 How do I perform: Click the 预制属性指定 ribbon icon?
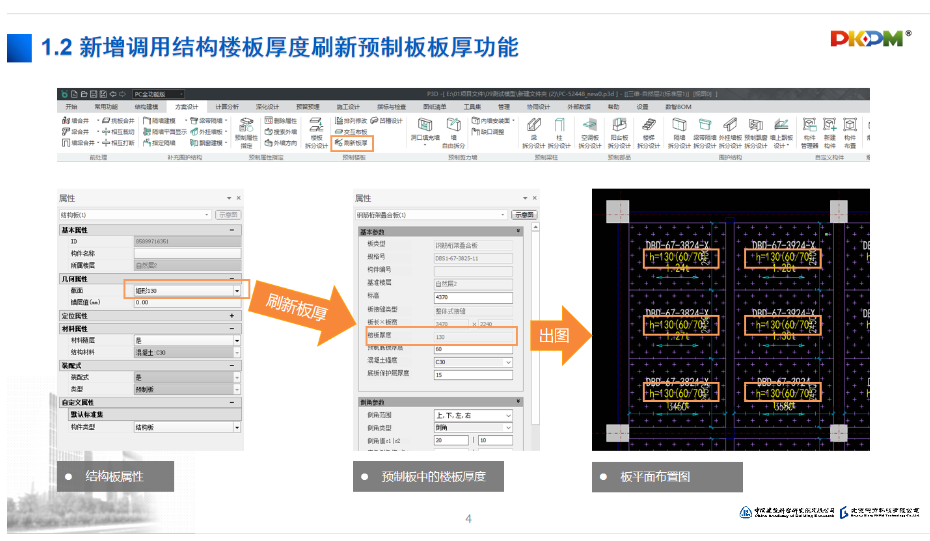pos(246,132)
